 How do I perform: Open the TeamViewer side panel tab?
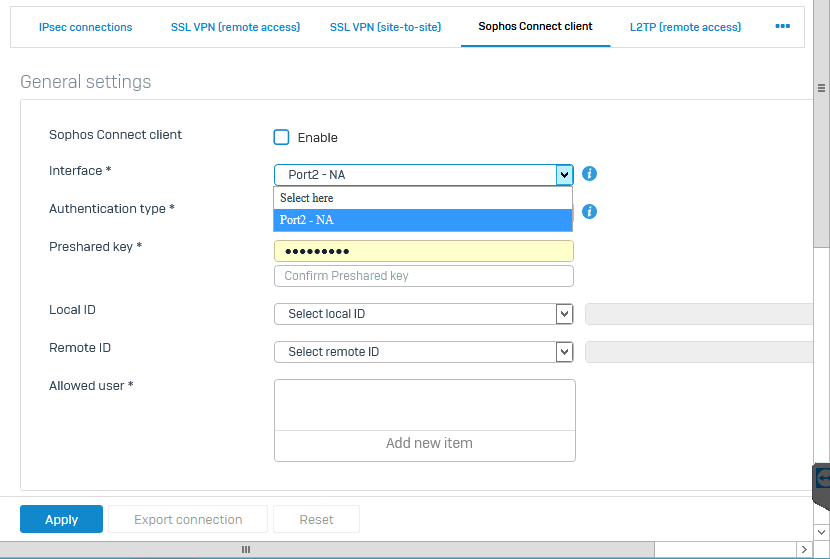pyautogui.click(x=821, y=486)
